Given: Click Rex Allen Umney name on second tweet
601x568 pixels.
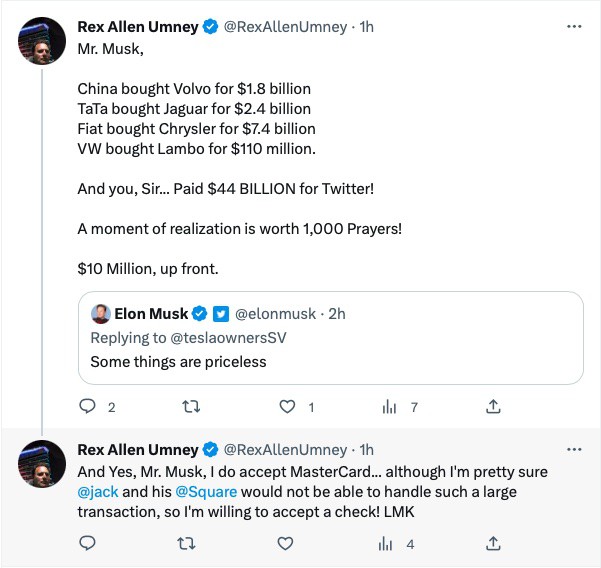Looking at the screenshot, I should point(137,450).
